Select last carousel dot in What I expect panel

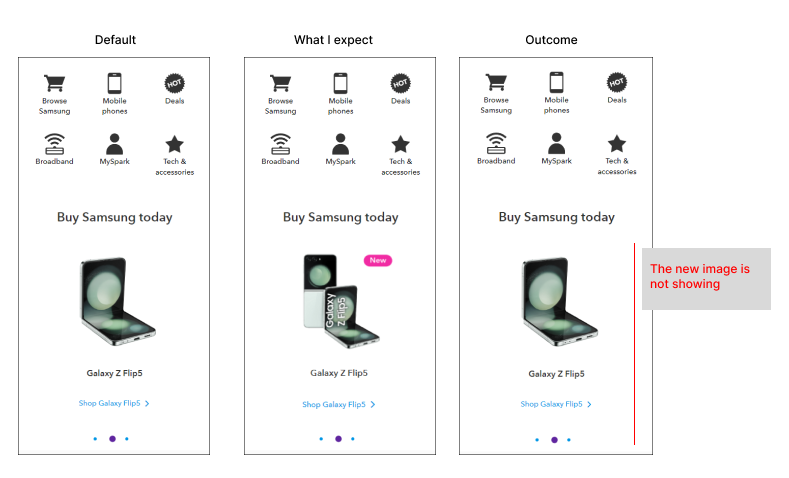coord(353,438)
